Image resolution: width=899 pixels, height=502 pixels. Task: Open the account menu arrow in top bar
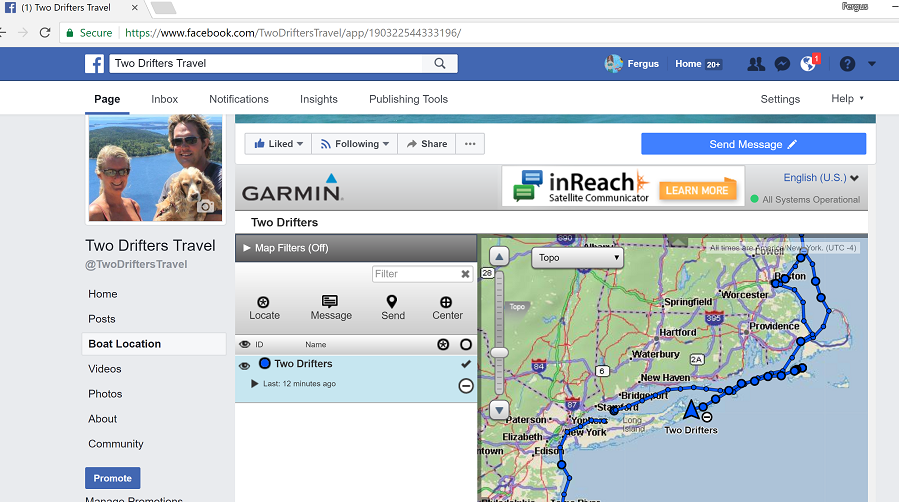pos(871,64)
